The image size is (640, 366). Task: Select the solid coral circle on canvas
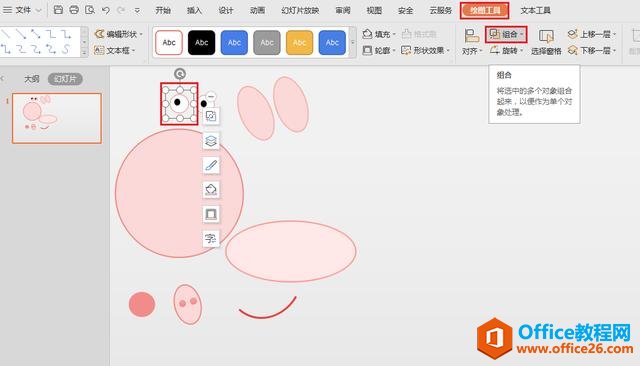click(x=142, y=304)
